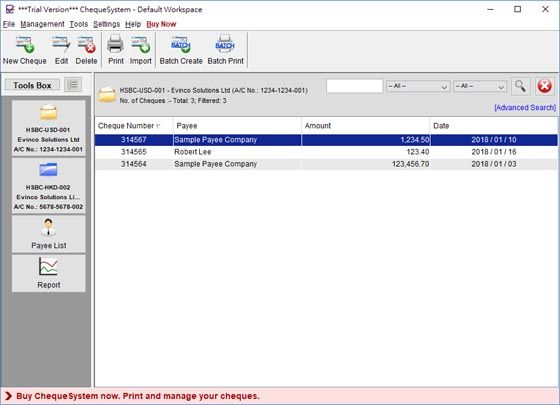The height and width of the screenshot is (405, 560).
Task: Open the Management menu
Action: point(42,24)
